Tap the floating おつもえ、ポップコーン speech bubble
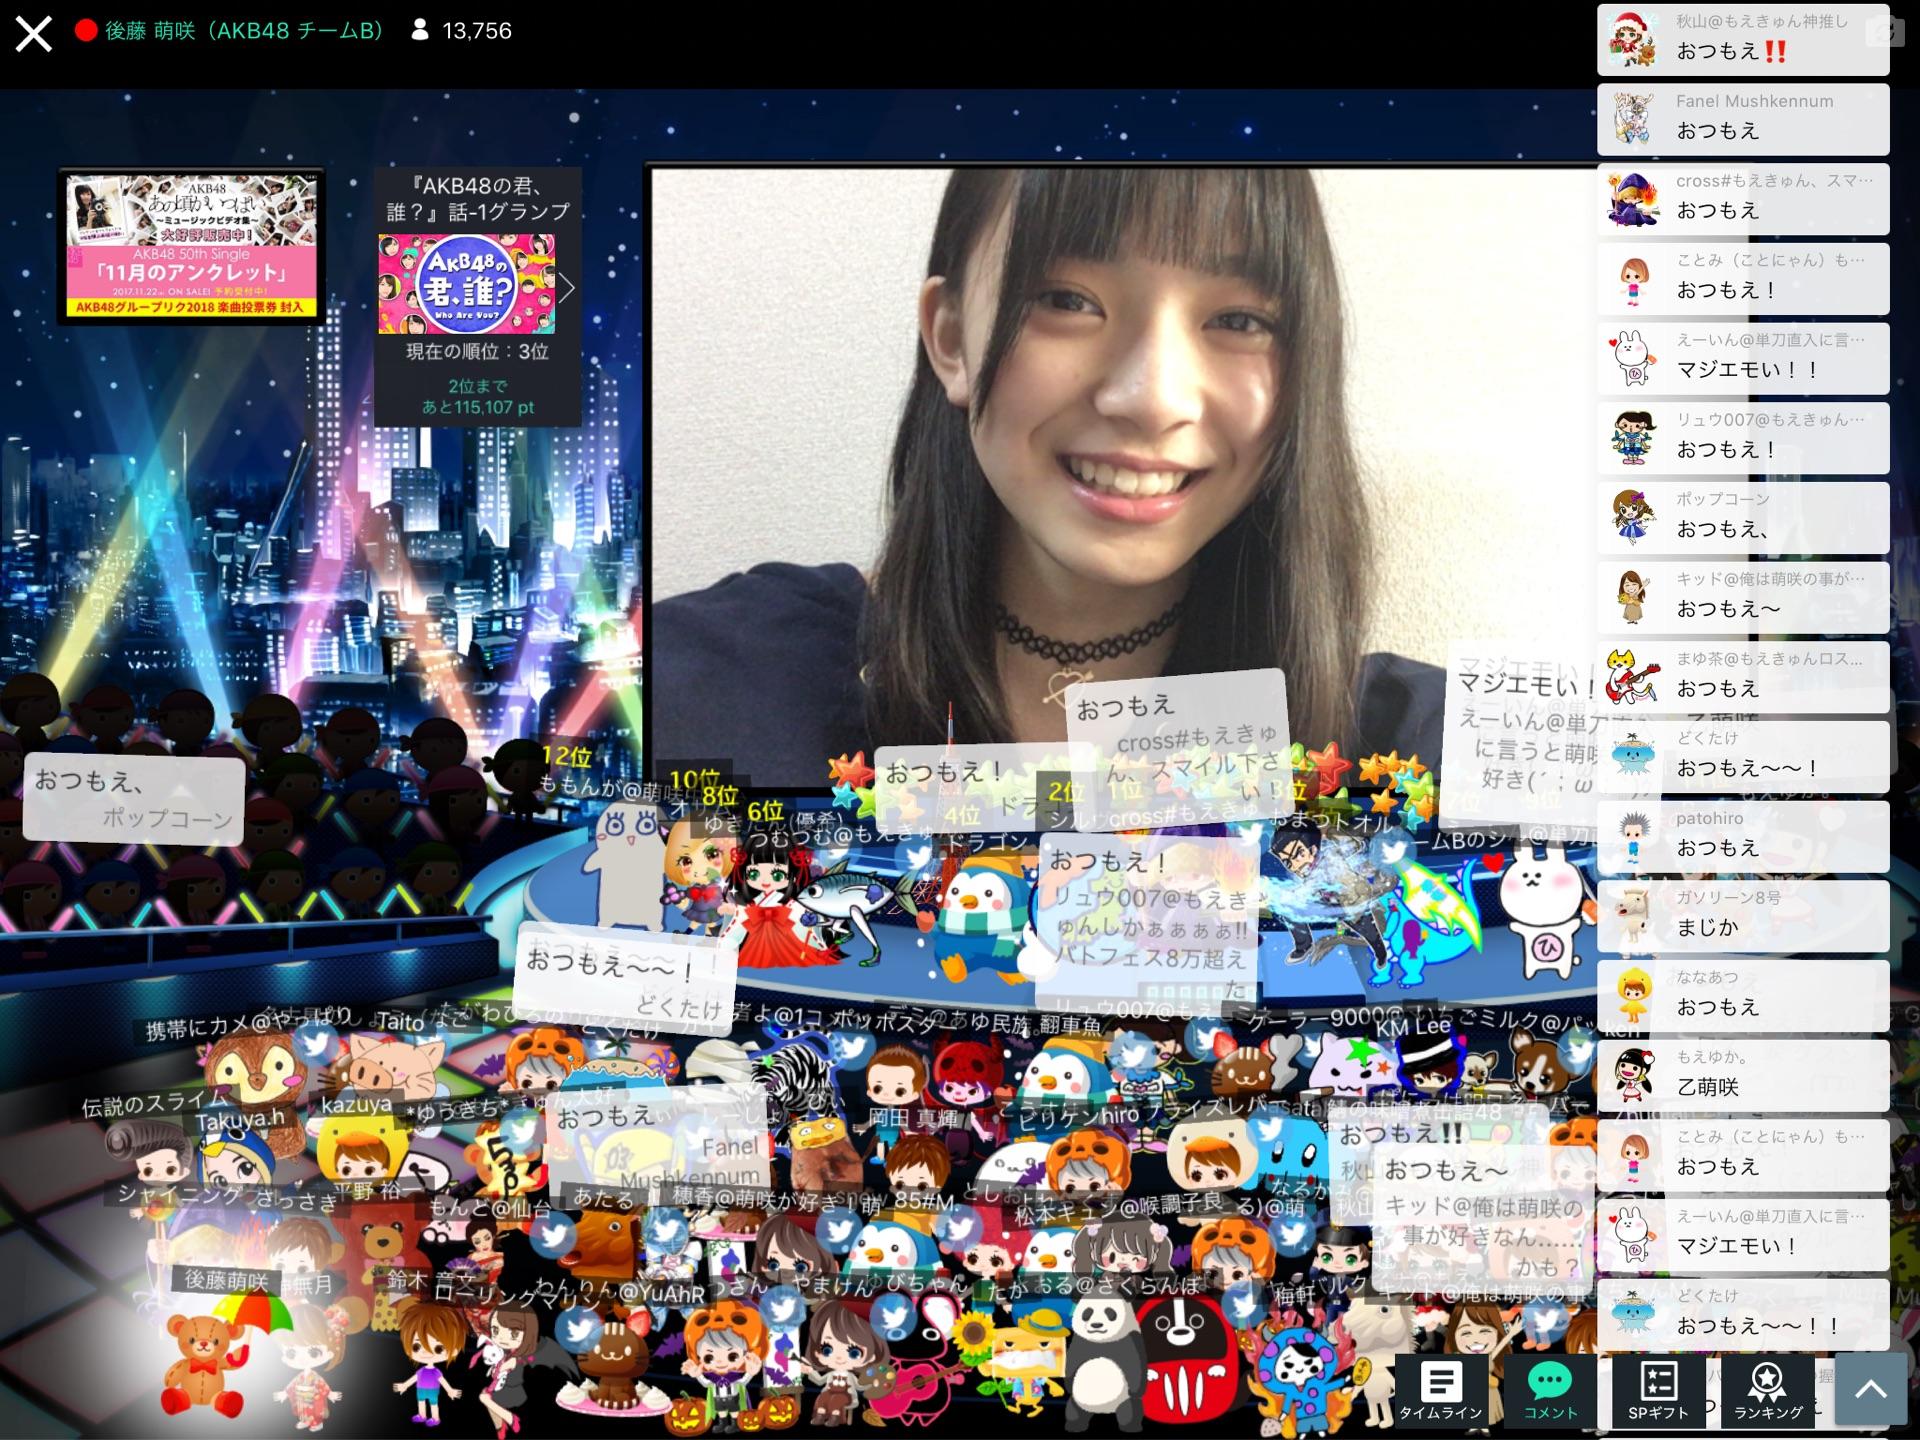Image resolution: width=1920 pixels, height=1440 pixels. click(x=134, y=799)
